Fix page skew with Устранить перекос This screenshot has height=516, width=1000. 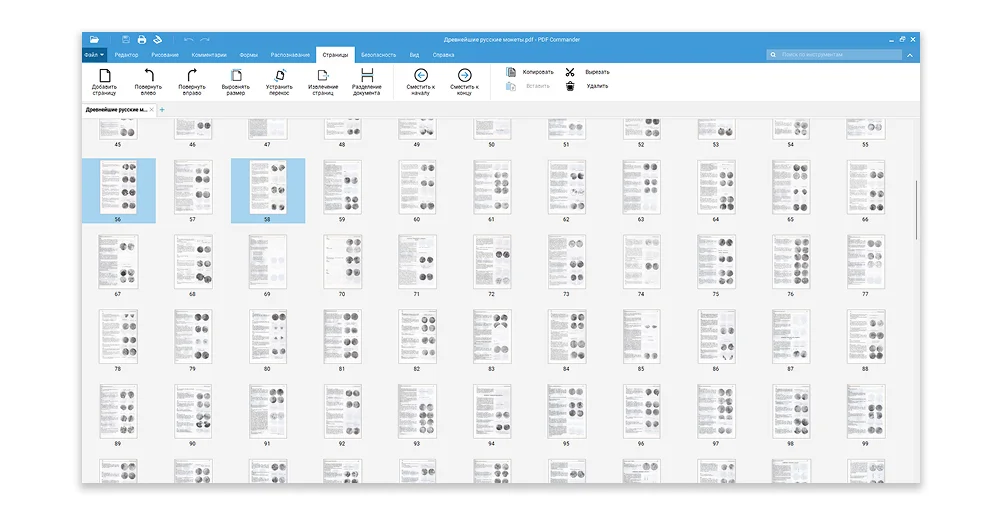click(x=279, y=82)
